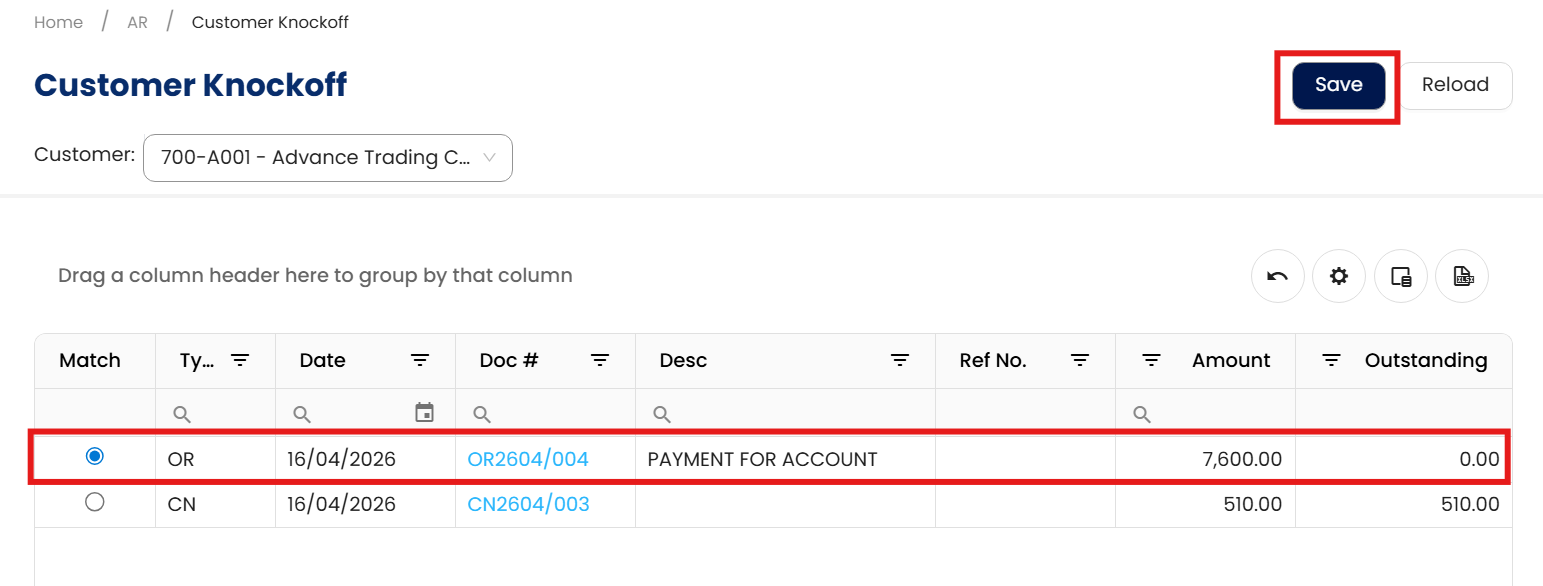Screen dimensions: 1543x586
Task: Click the undo arrow icon in grid toolbar
Action: click(1277, 277)
